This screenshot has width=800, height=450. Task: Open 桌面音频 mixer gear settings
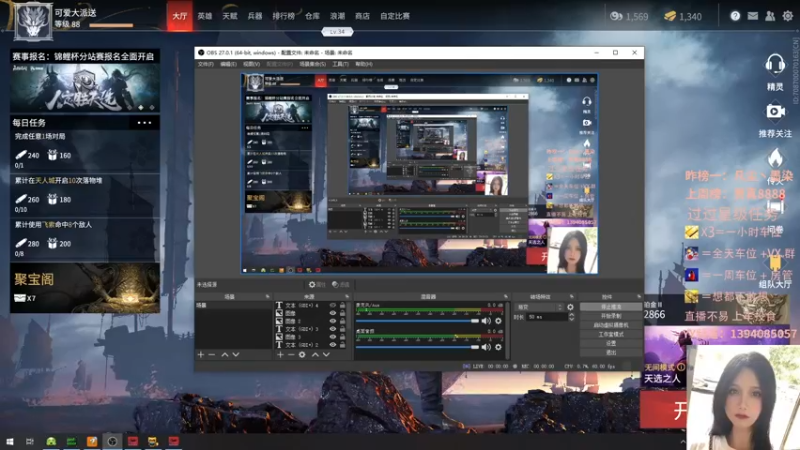click(498, 347)
